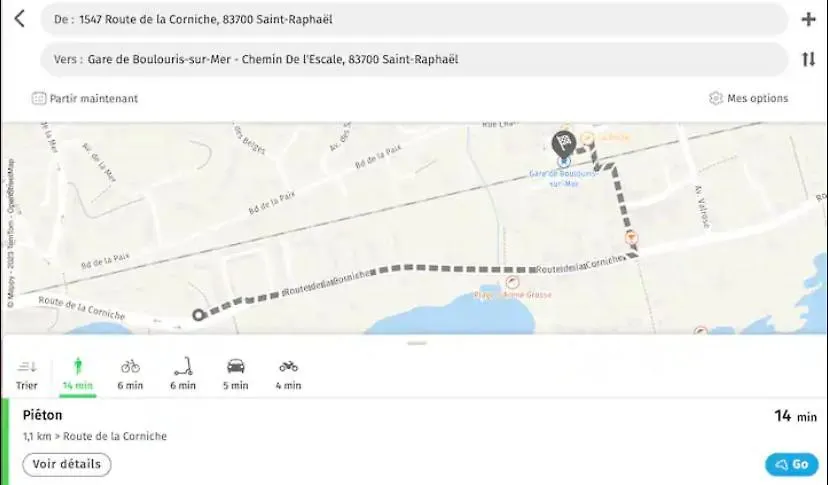Image resolution: width=828 pixels, height=485 pixels.
Task: Click the checkered flag destination marker
Action: pyautogui.click(x=563, y=144)
